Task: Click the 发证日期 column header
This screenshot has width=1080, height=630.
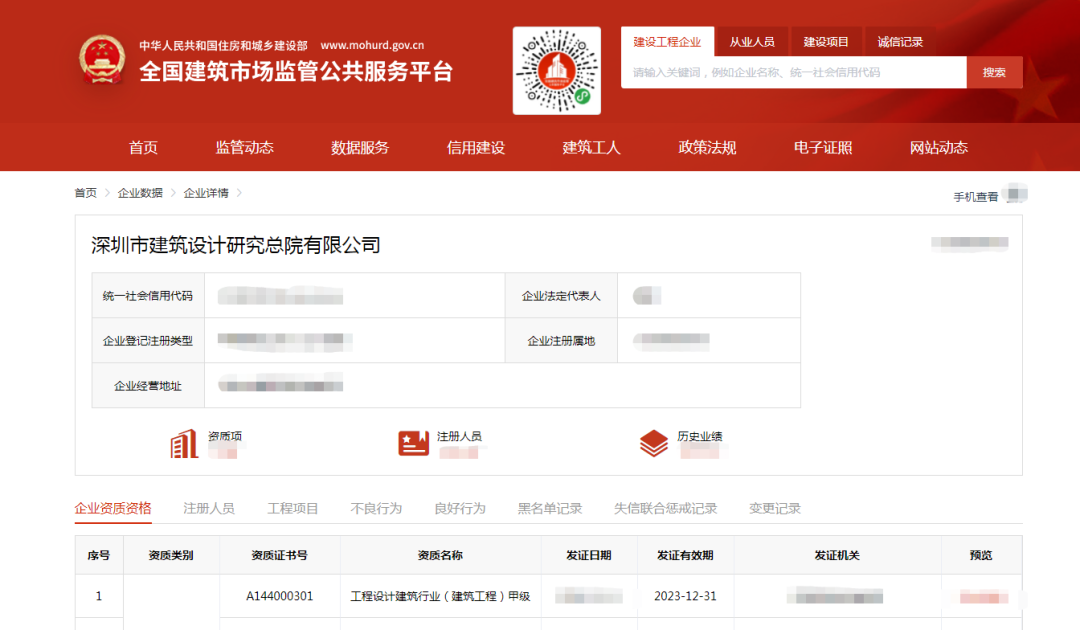Action: tap(589, 555)
